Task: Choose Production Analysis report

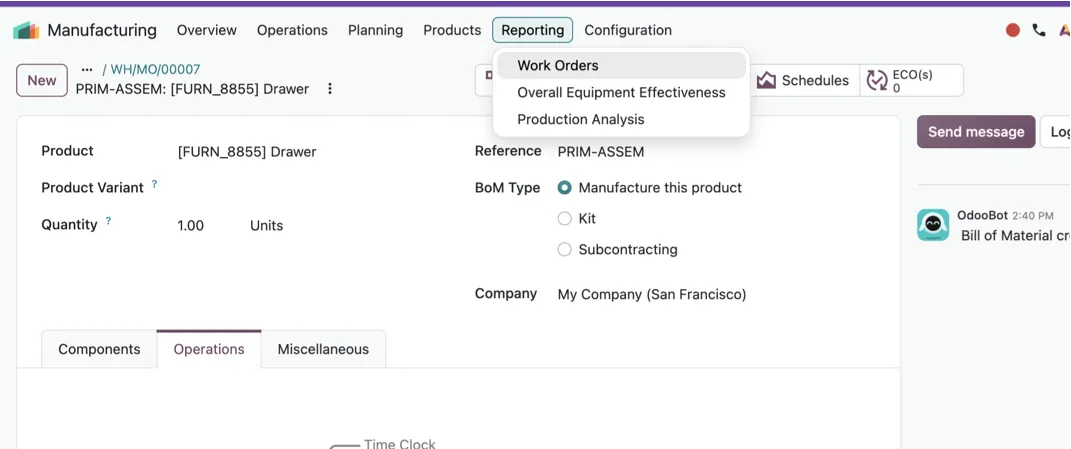Action: point(621,120)
